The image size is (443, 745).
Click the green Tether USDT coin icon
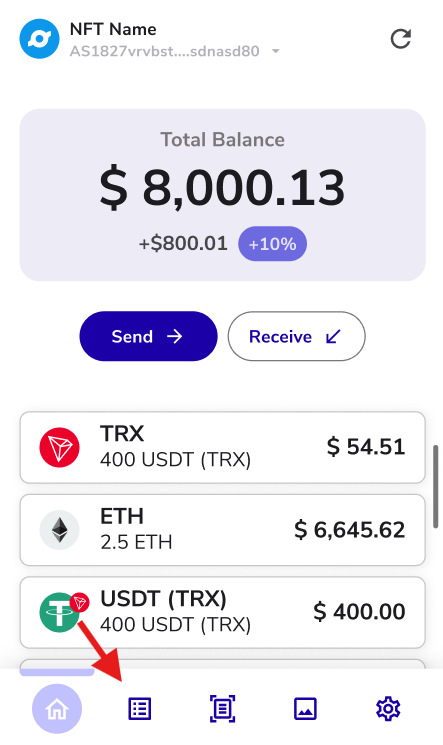tap(60, 612)
